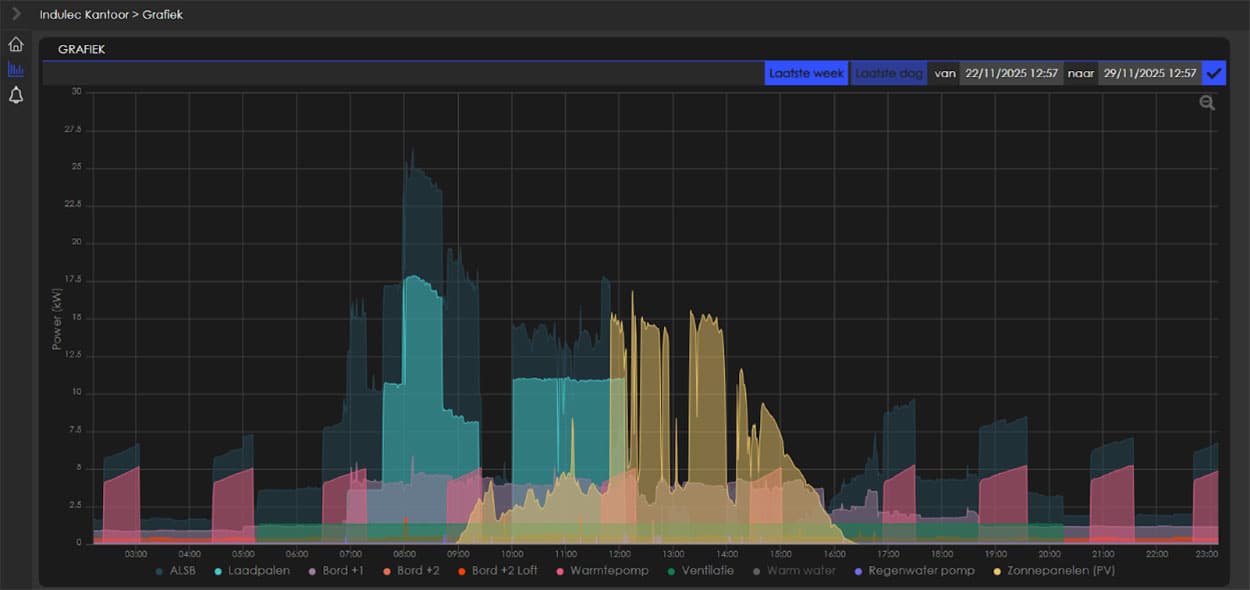The width and height of the screenshot is (1250, 590).
Task: Open the Home icon in sidebar
Action: 16,44
